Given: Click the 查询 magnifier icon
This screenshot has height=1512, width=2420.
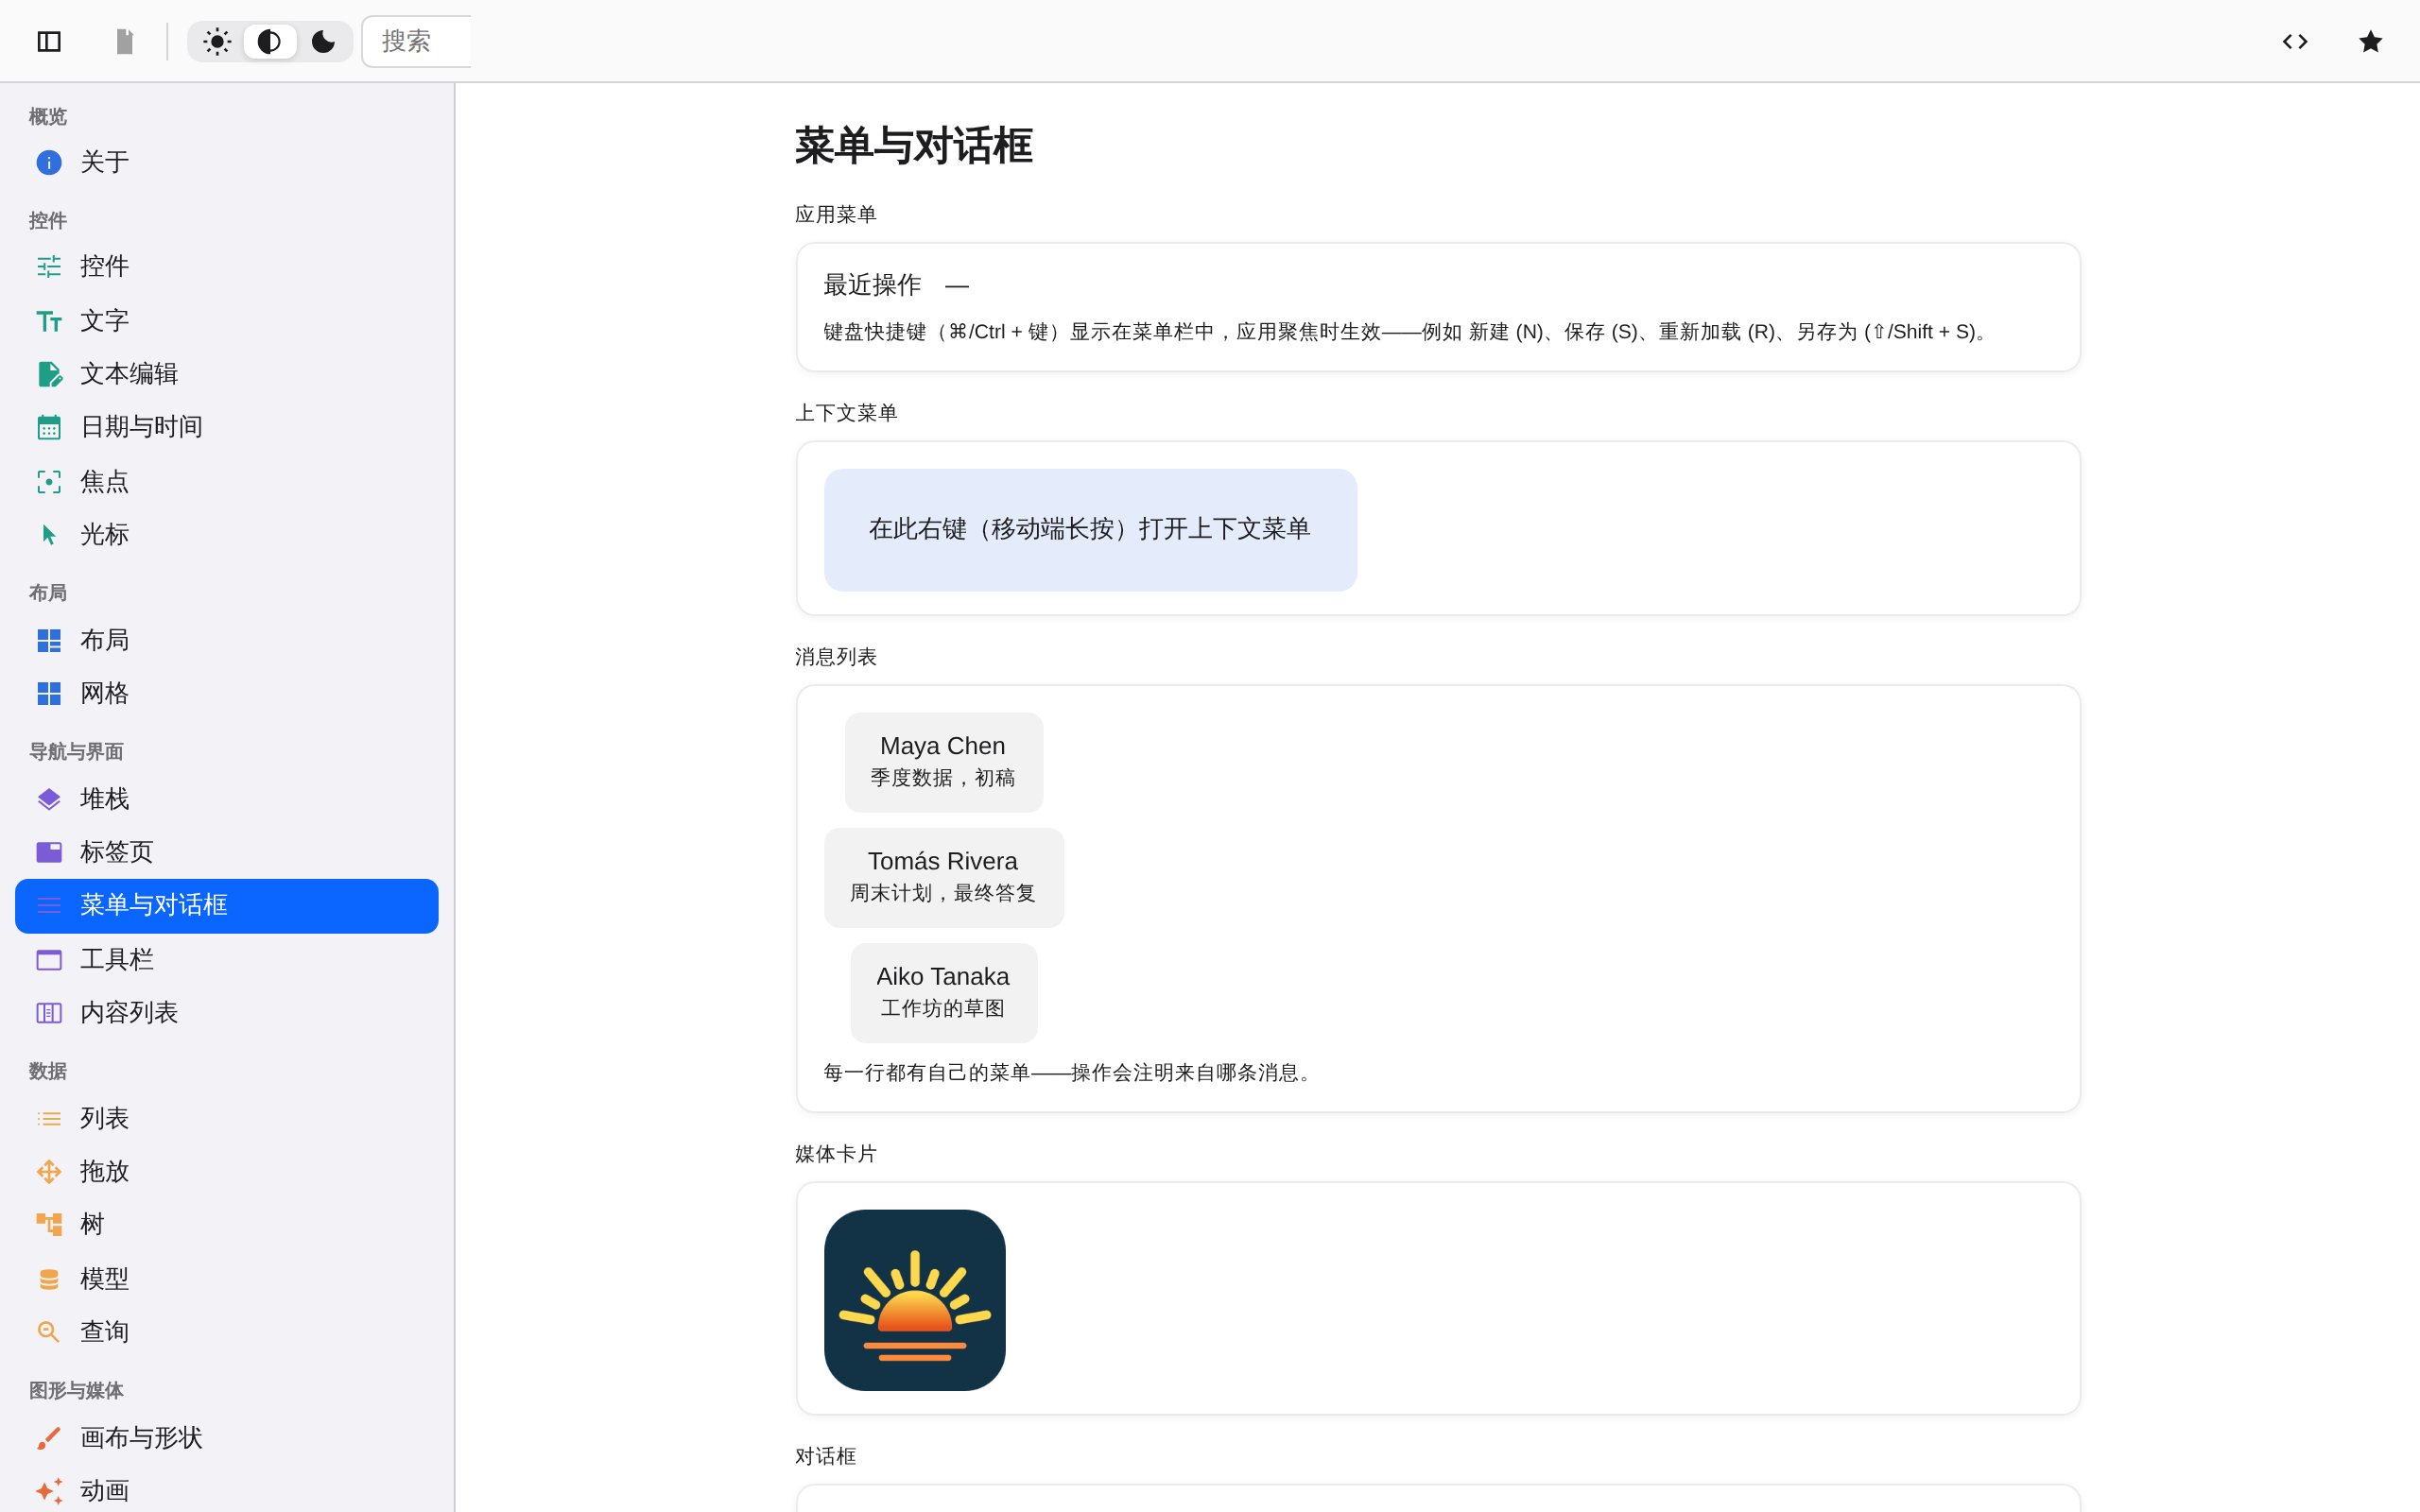Looking at the screenshot, I should (x=49, y=1332).
